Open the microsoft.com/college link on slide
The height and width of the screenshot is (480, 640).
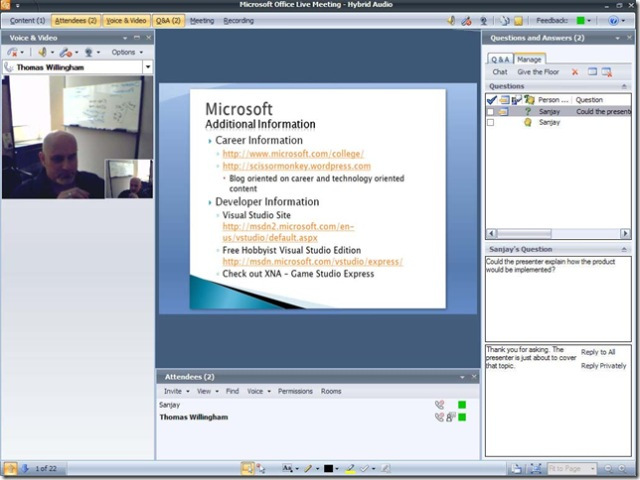[293, 154]
